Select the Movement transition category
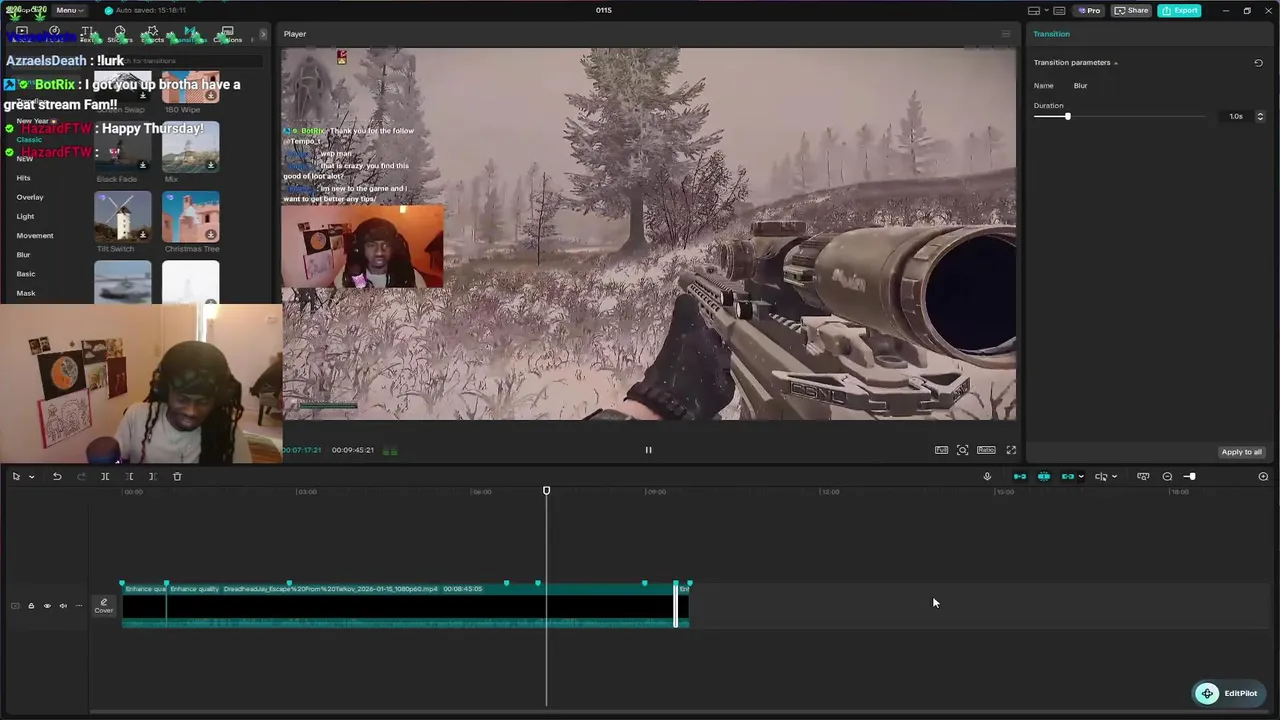 (x=35, y=236)
